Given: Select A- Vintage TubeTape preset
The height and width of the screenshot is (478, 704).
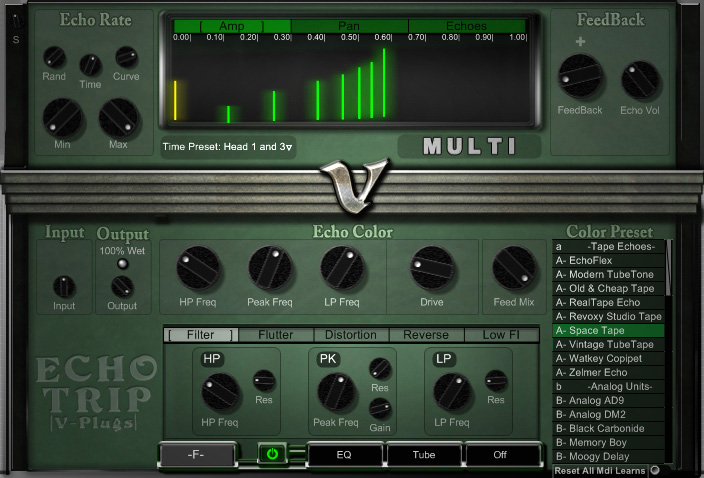Looking at the screenshot, I should [608, 344].
